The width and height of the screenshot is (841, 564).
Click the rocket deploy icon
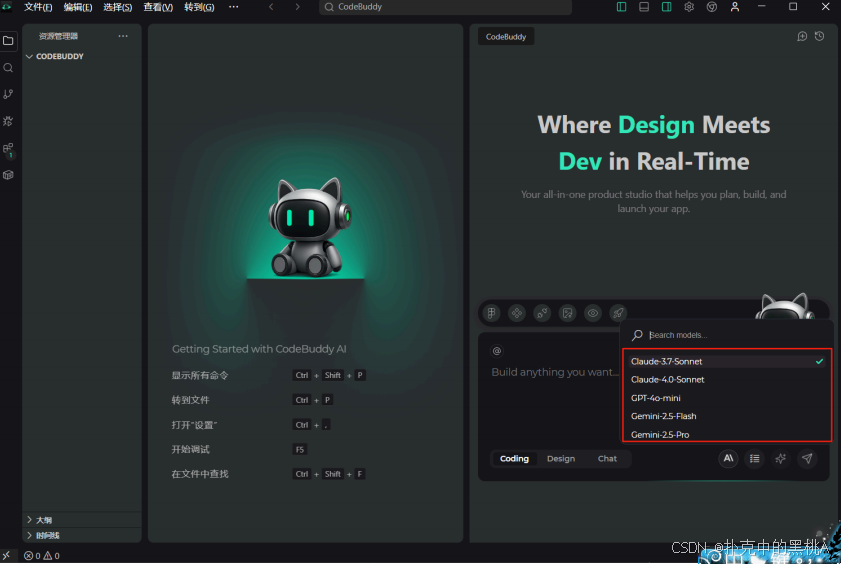(618, 313)
